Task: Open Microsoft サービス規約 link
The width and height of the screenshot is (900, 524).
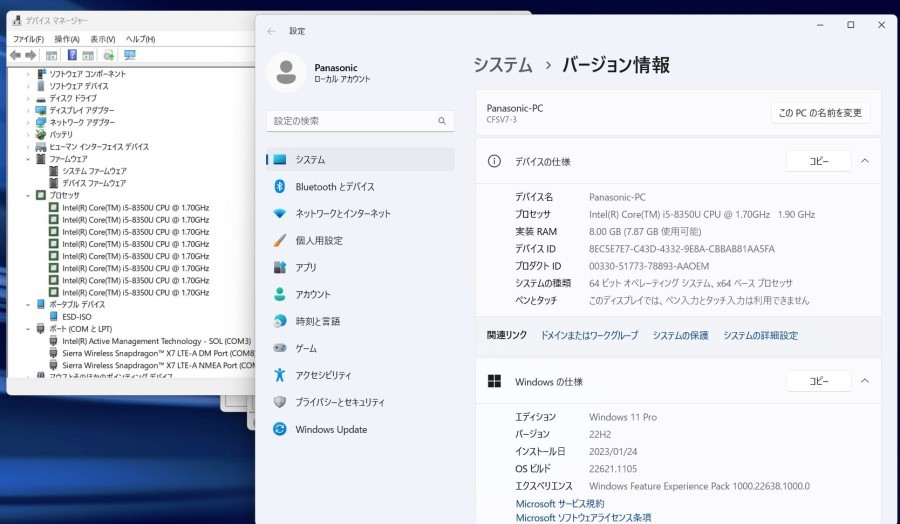Action: (560, 503)
